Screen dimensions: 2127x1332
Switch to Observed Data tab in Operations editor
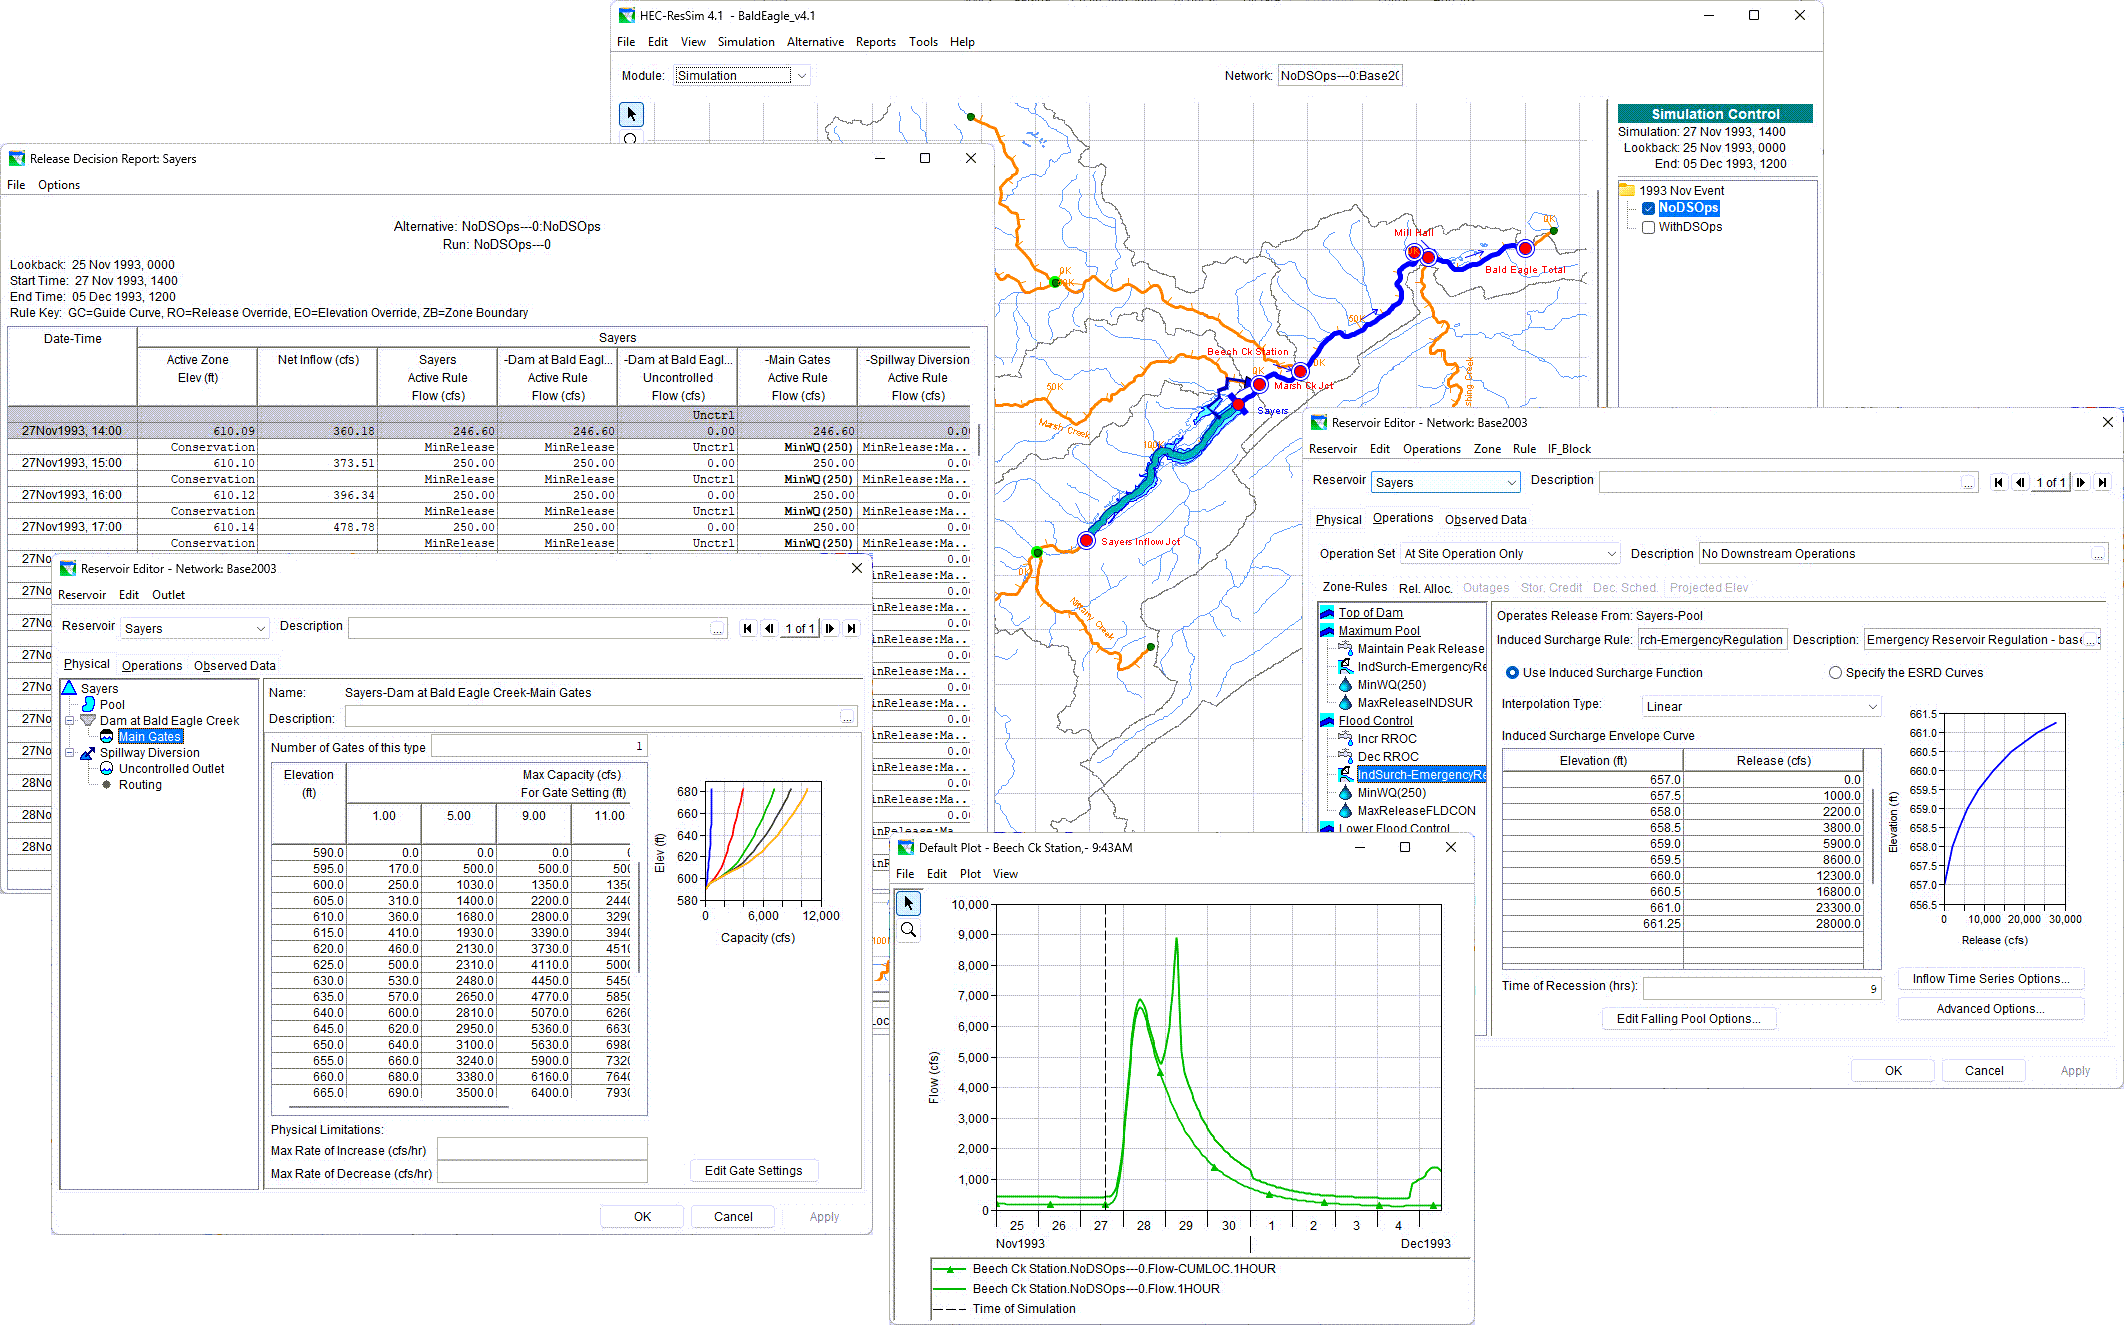pos(1485,520)
